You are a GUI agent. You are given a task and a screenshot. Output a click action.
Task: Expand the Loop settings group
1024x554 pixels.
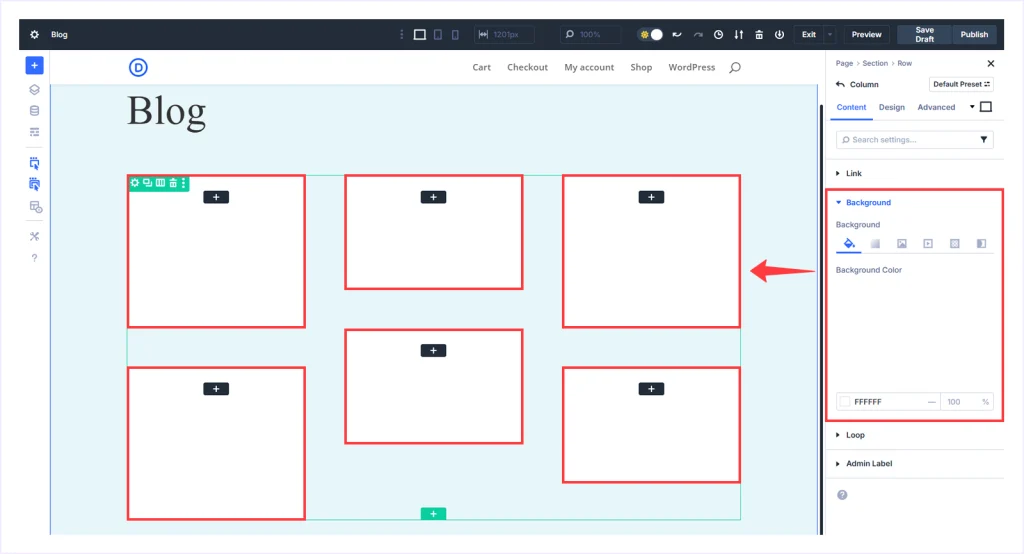(x=854, y=435)
